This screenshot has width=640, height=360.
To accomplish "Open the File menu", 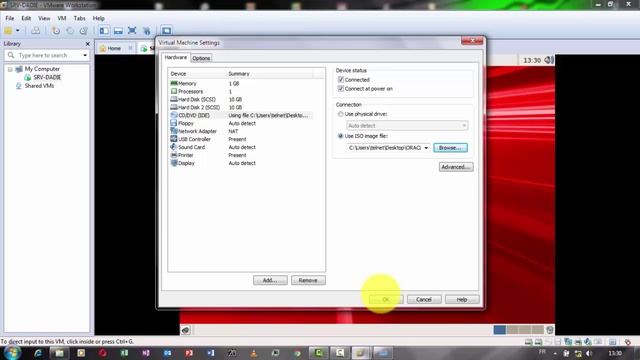I will (9, 18).
